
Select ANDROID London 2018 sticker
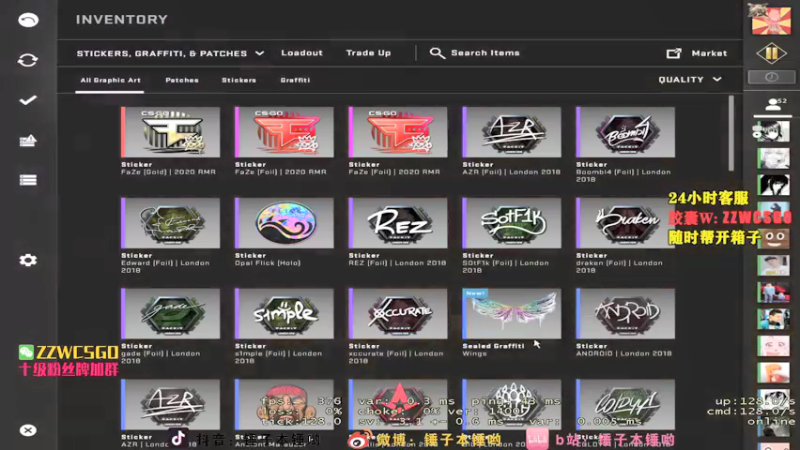pos(626,313)
